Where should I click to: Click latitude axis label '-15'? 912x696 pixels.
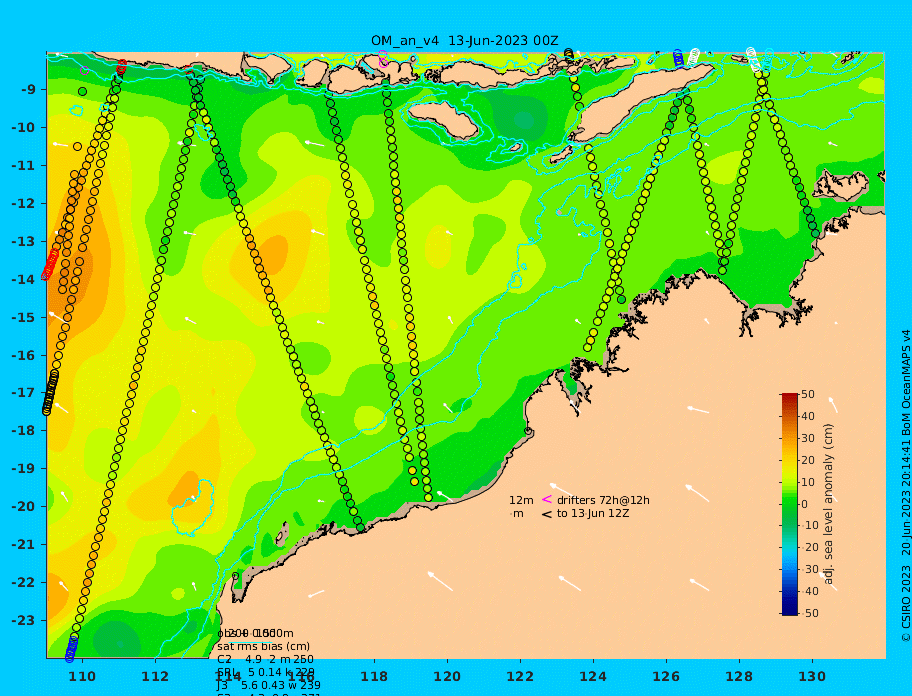(23, 317)
